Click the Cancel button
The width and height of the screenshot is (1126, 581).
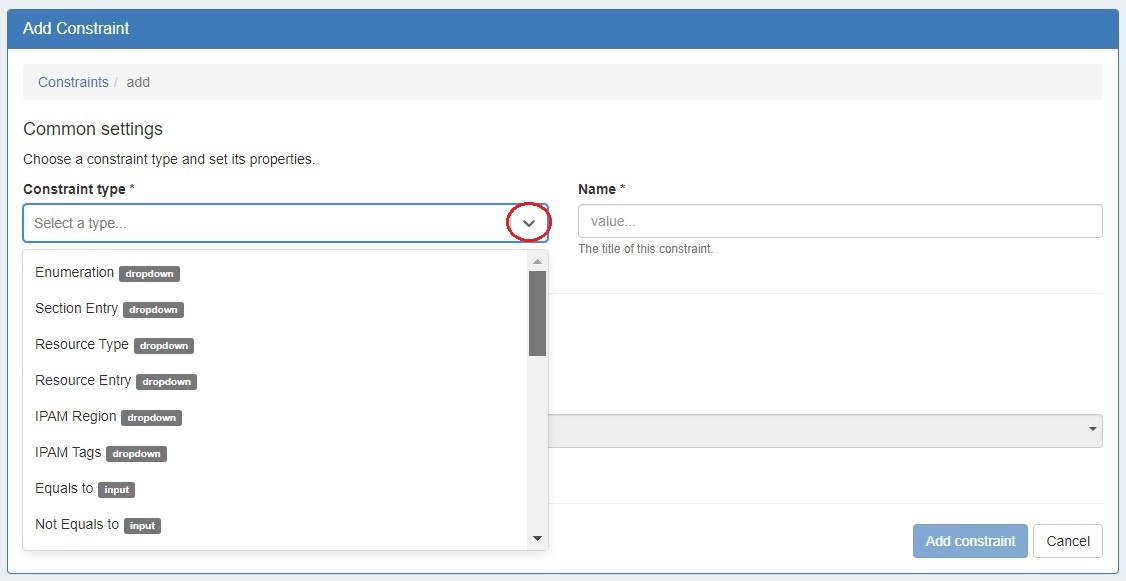point(1067,541)
